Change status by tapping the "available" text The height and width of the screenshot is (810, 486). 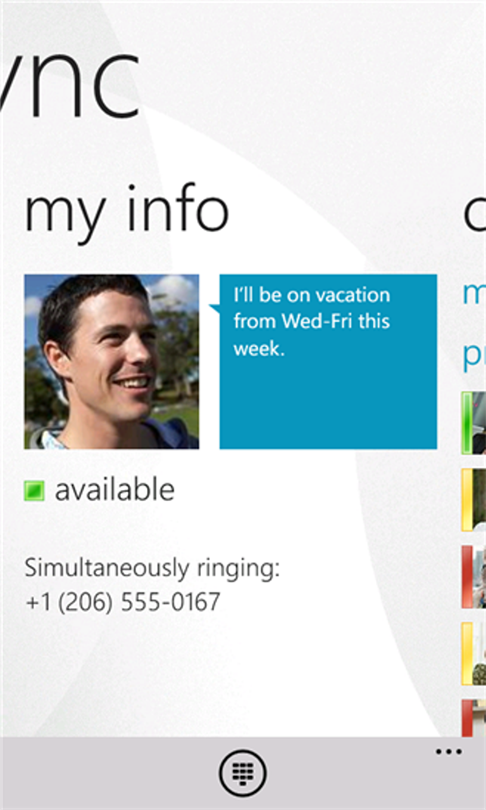115,490
